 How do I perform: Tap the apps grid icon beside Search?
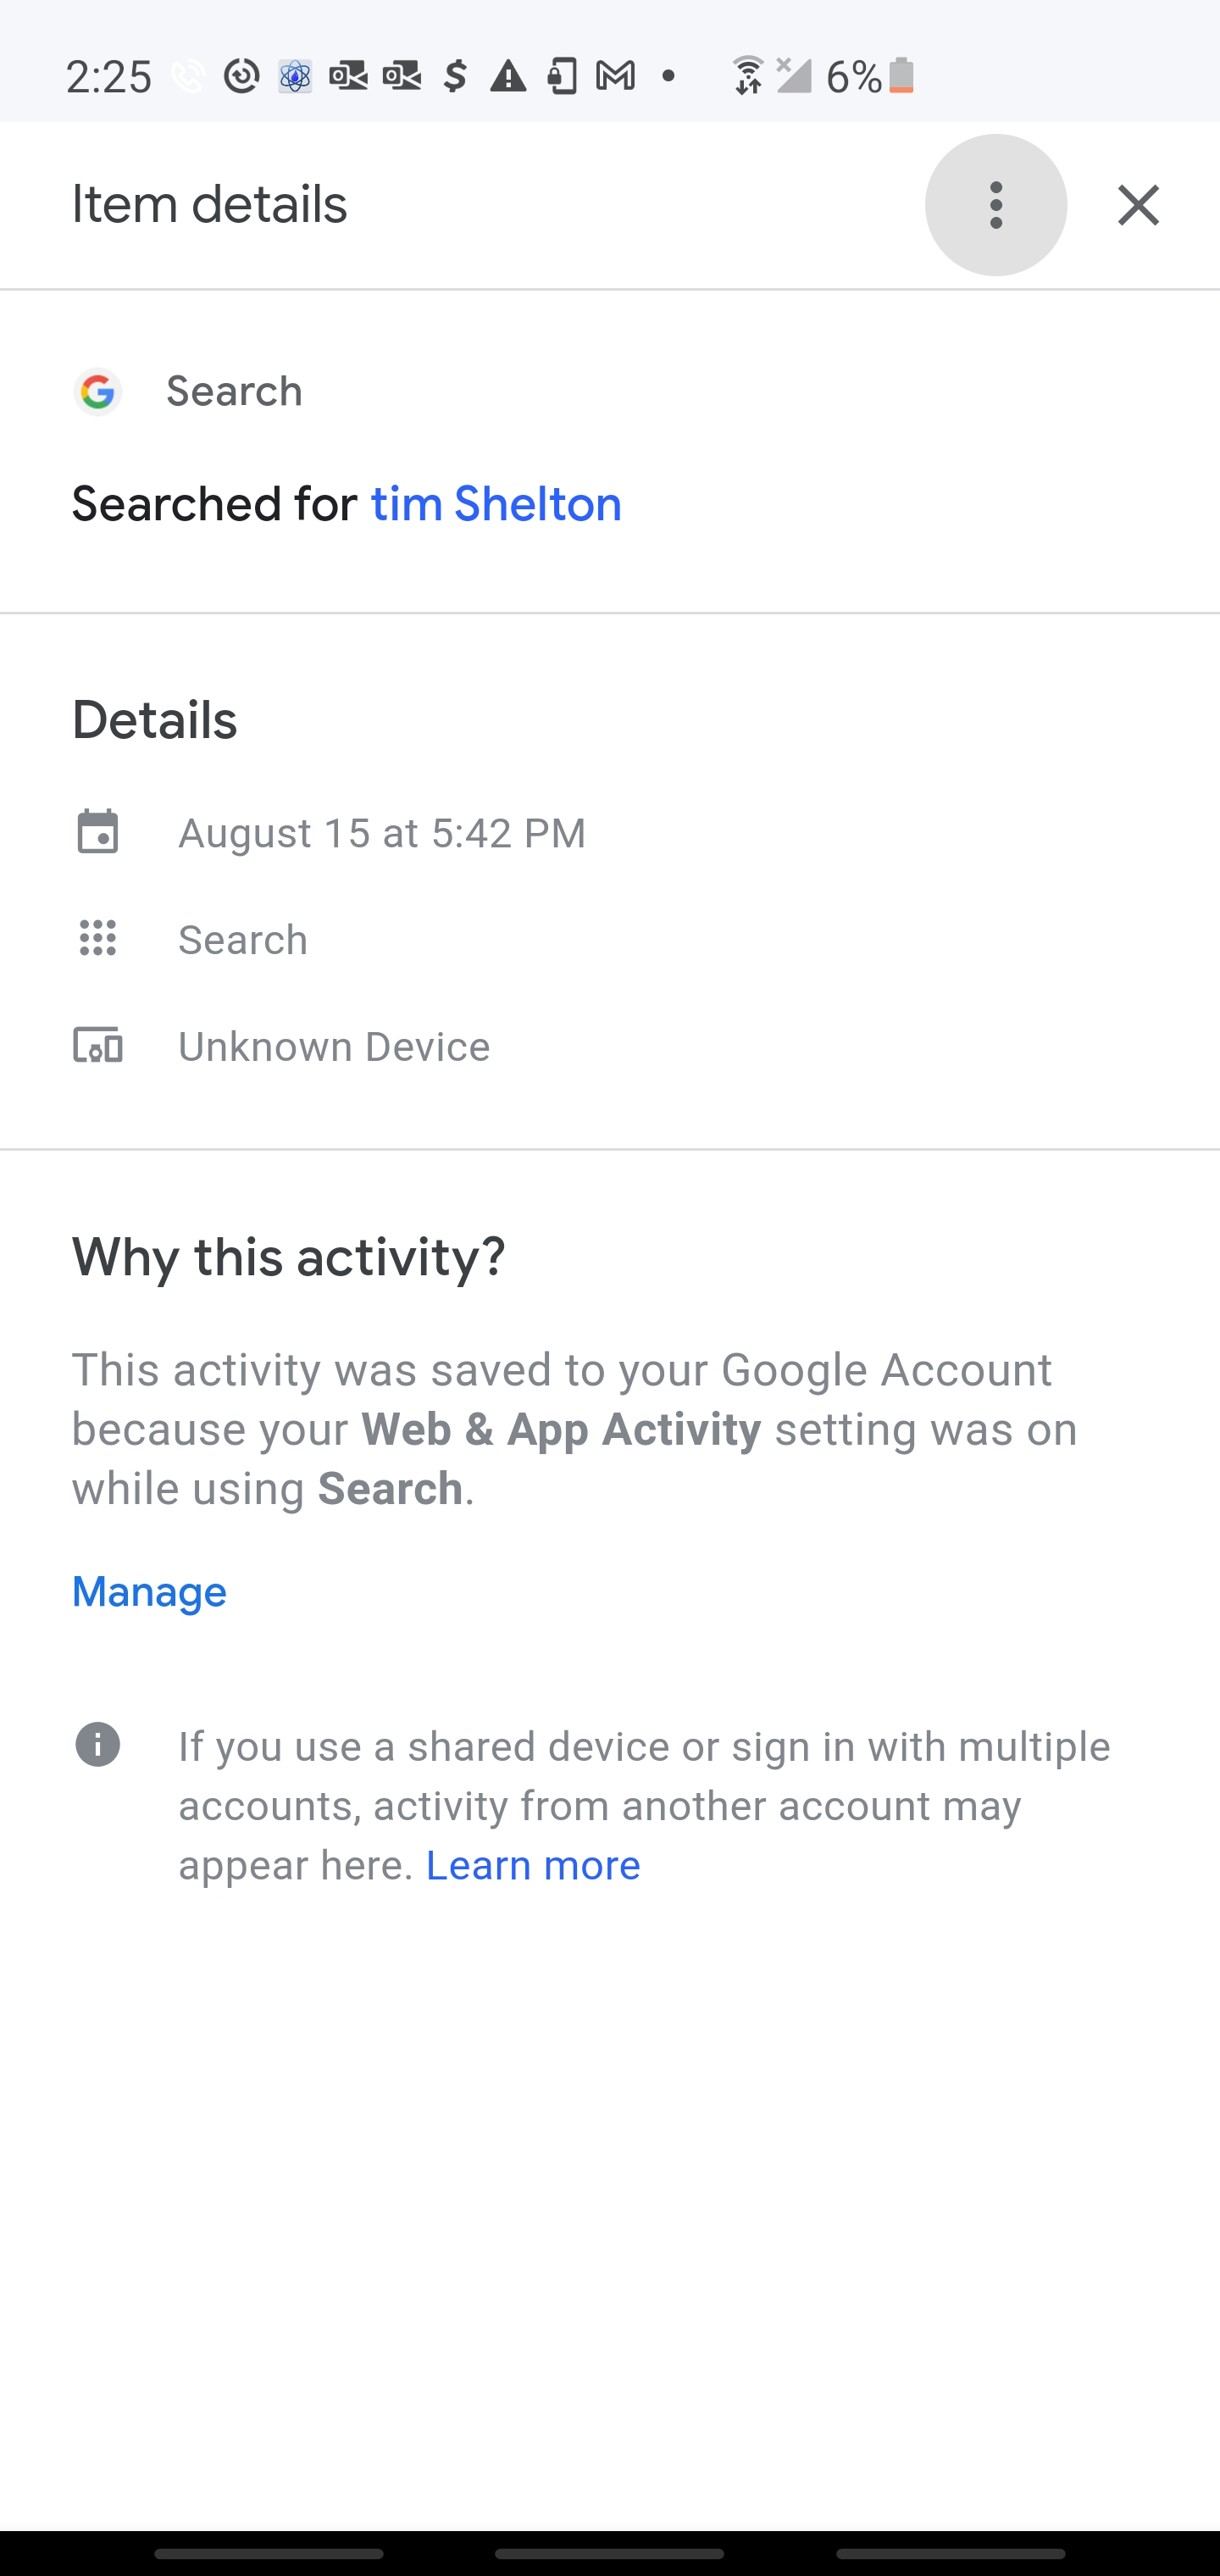[x=98, y=939]
